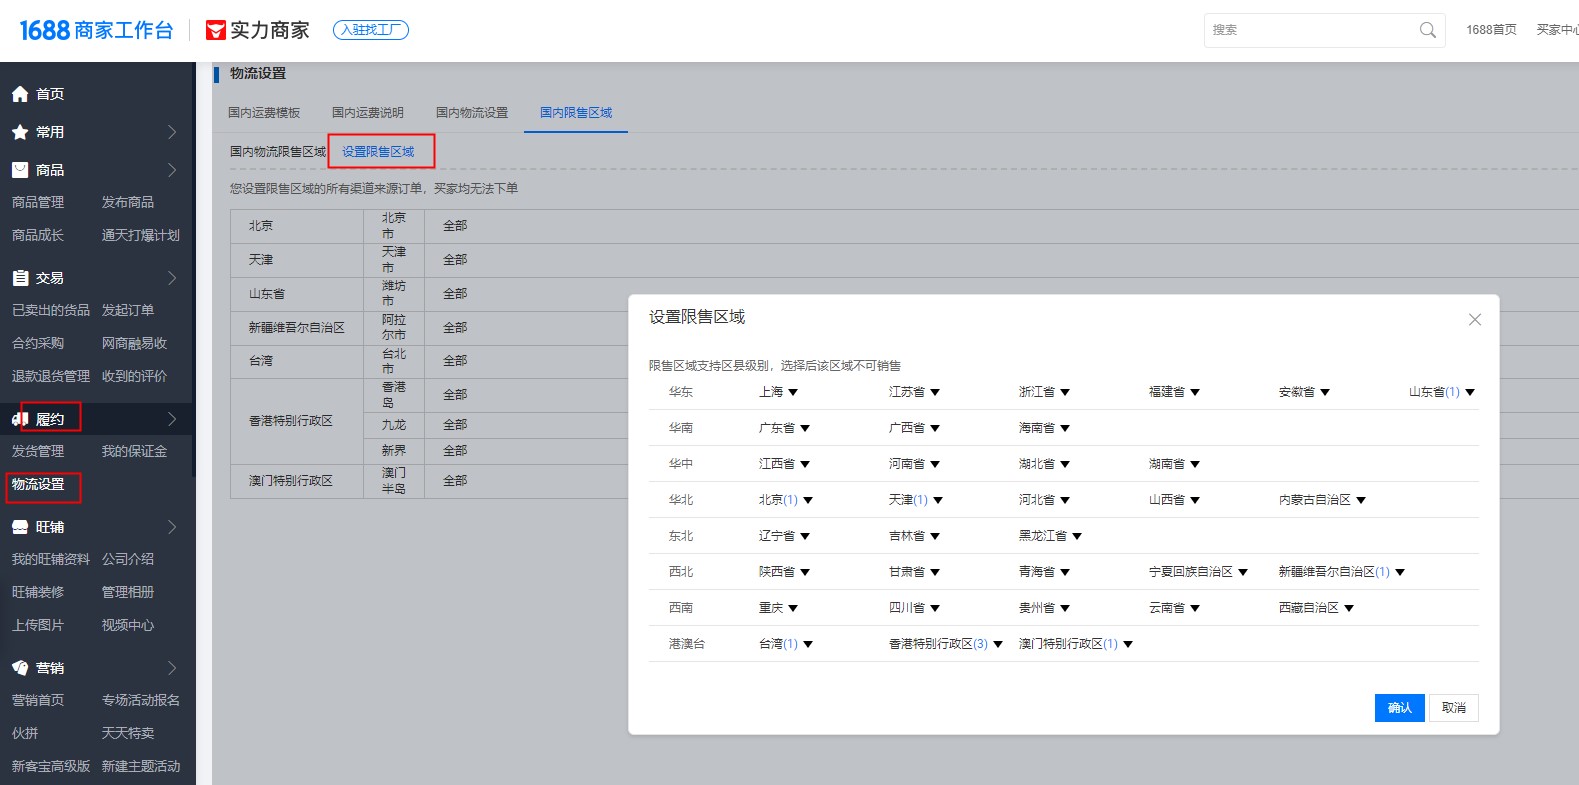Open 退款退货管理 sidebar link
Image resolution: width=1579 pixels, height=785 pixels.
click(x=51, y=377)
